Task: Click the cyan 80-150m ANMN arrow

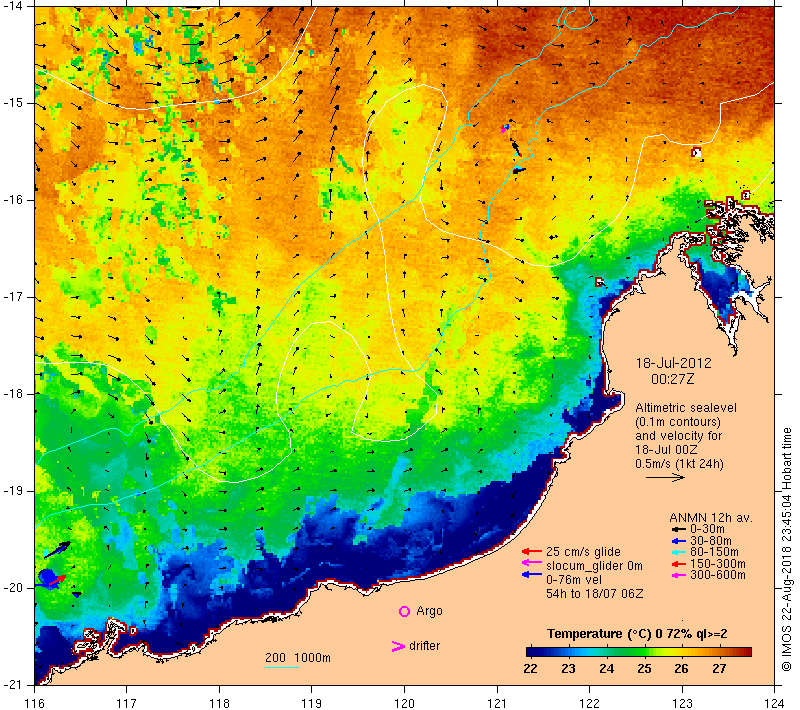Action: (678, 552)
